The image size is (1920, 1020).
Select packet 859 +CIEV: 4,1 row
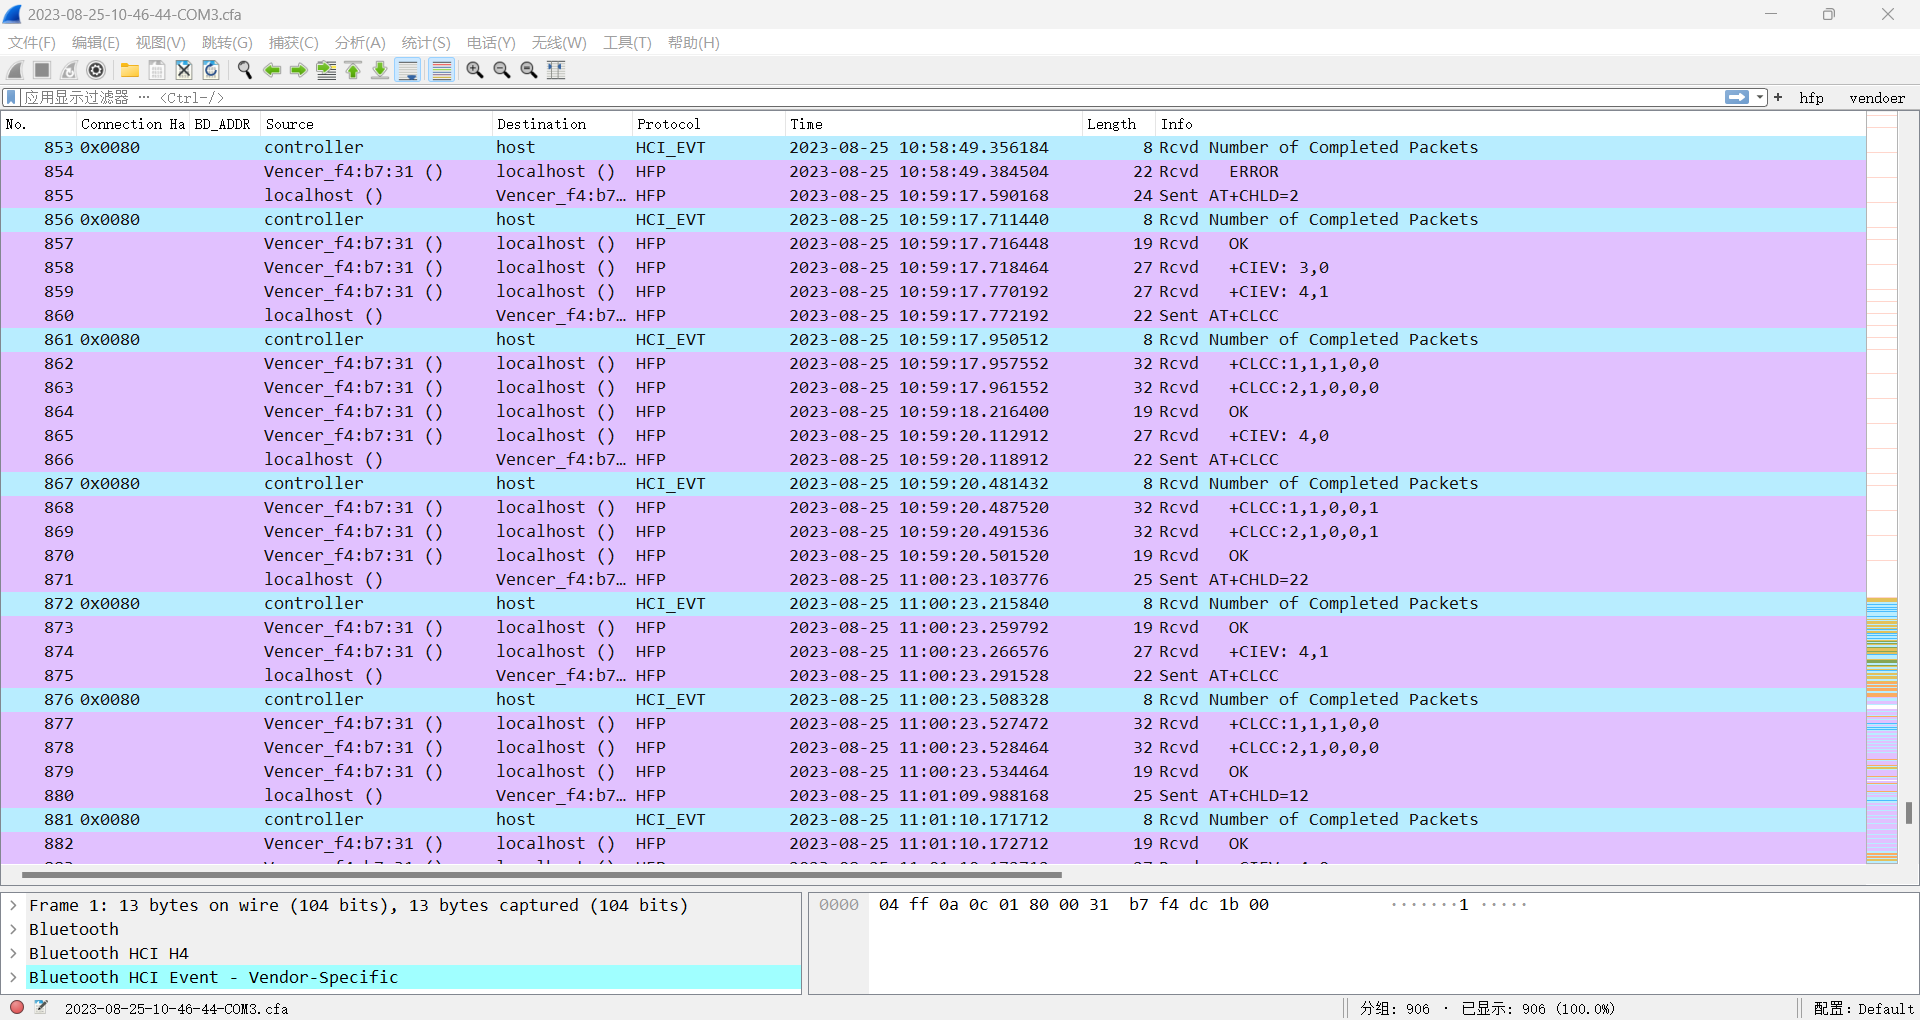[933, 292]
